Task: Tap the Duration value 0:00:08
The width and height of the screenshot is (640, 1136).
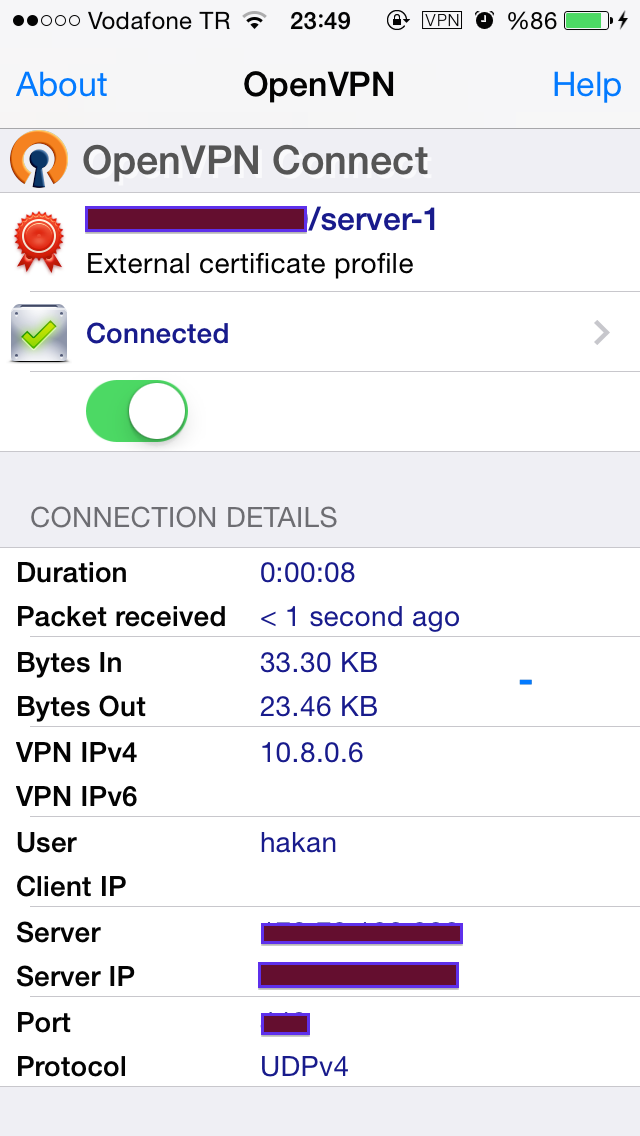Action: click(307, 573)
